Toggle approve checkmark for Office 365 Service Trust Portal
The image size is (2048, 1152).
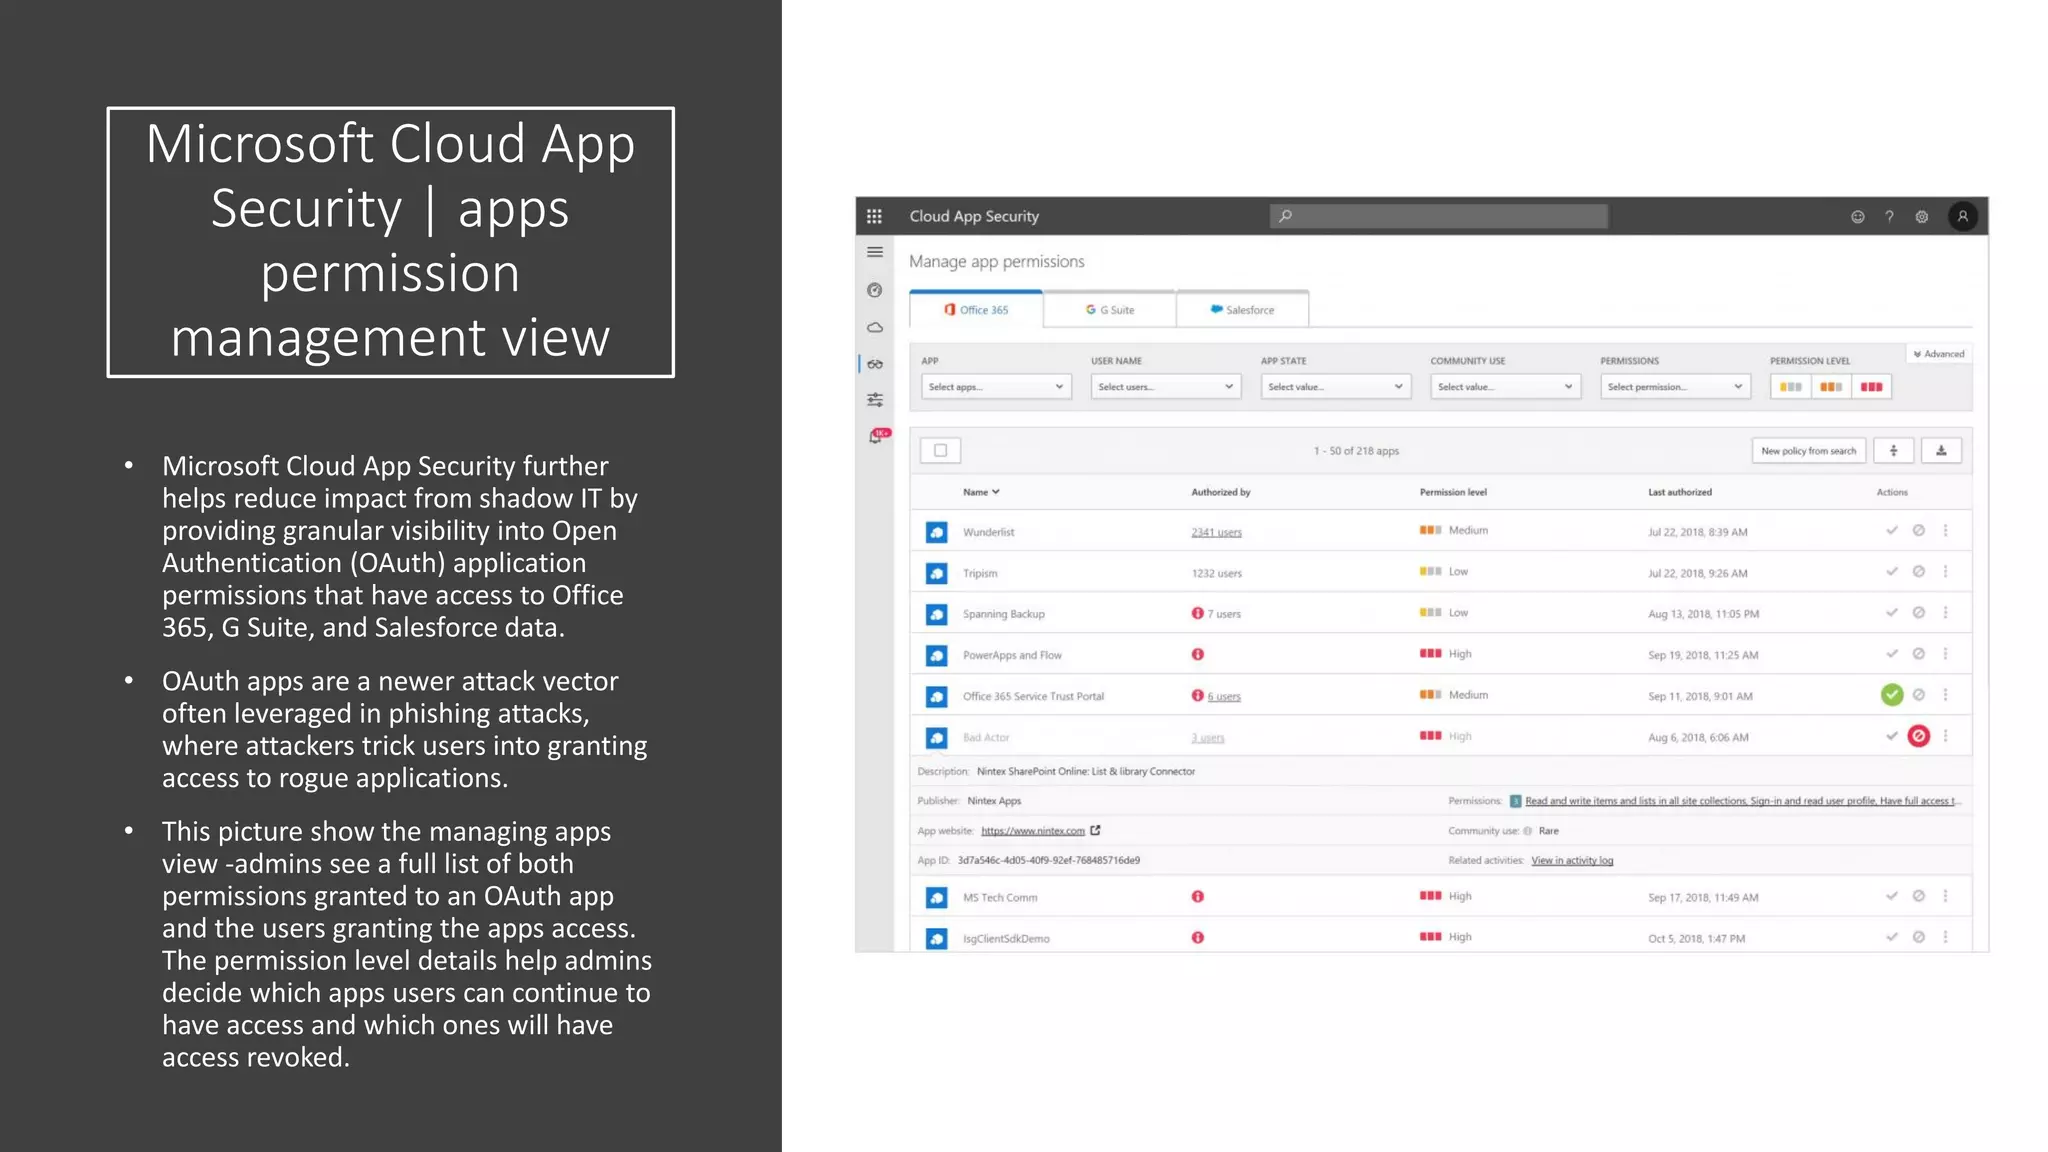point(1891,695)
